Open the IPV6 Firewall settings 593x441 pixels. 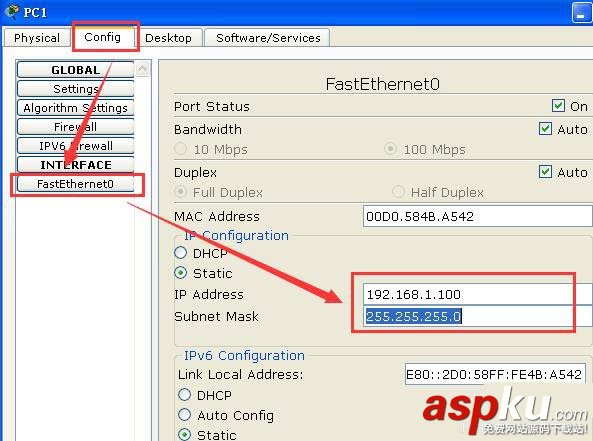tap(75, 146)
